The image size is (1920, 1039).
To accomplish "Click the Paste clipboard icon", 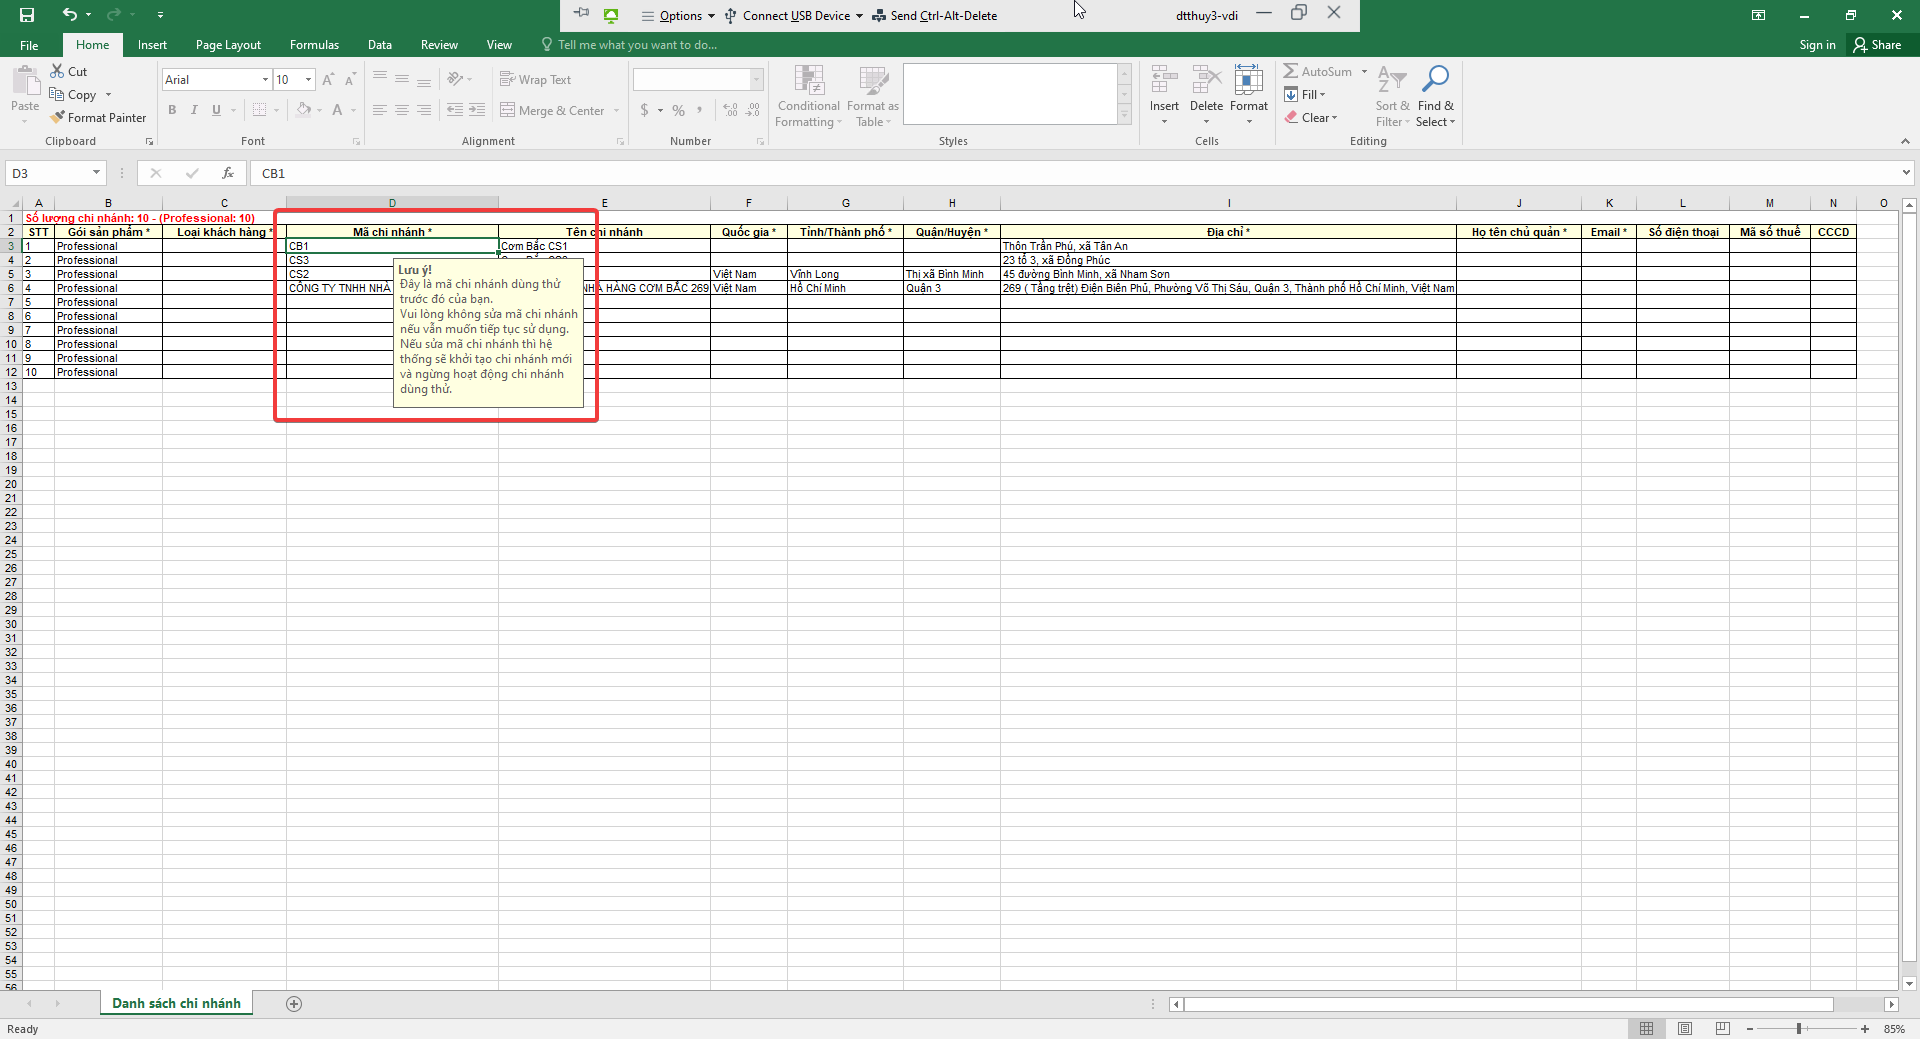I will tap(25, 80).
